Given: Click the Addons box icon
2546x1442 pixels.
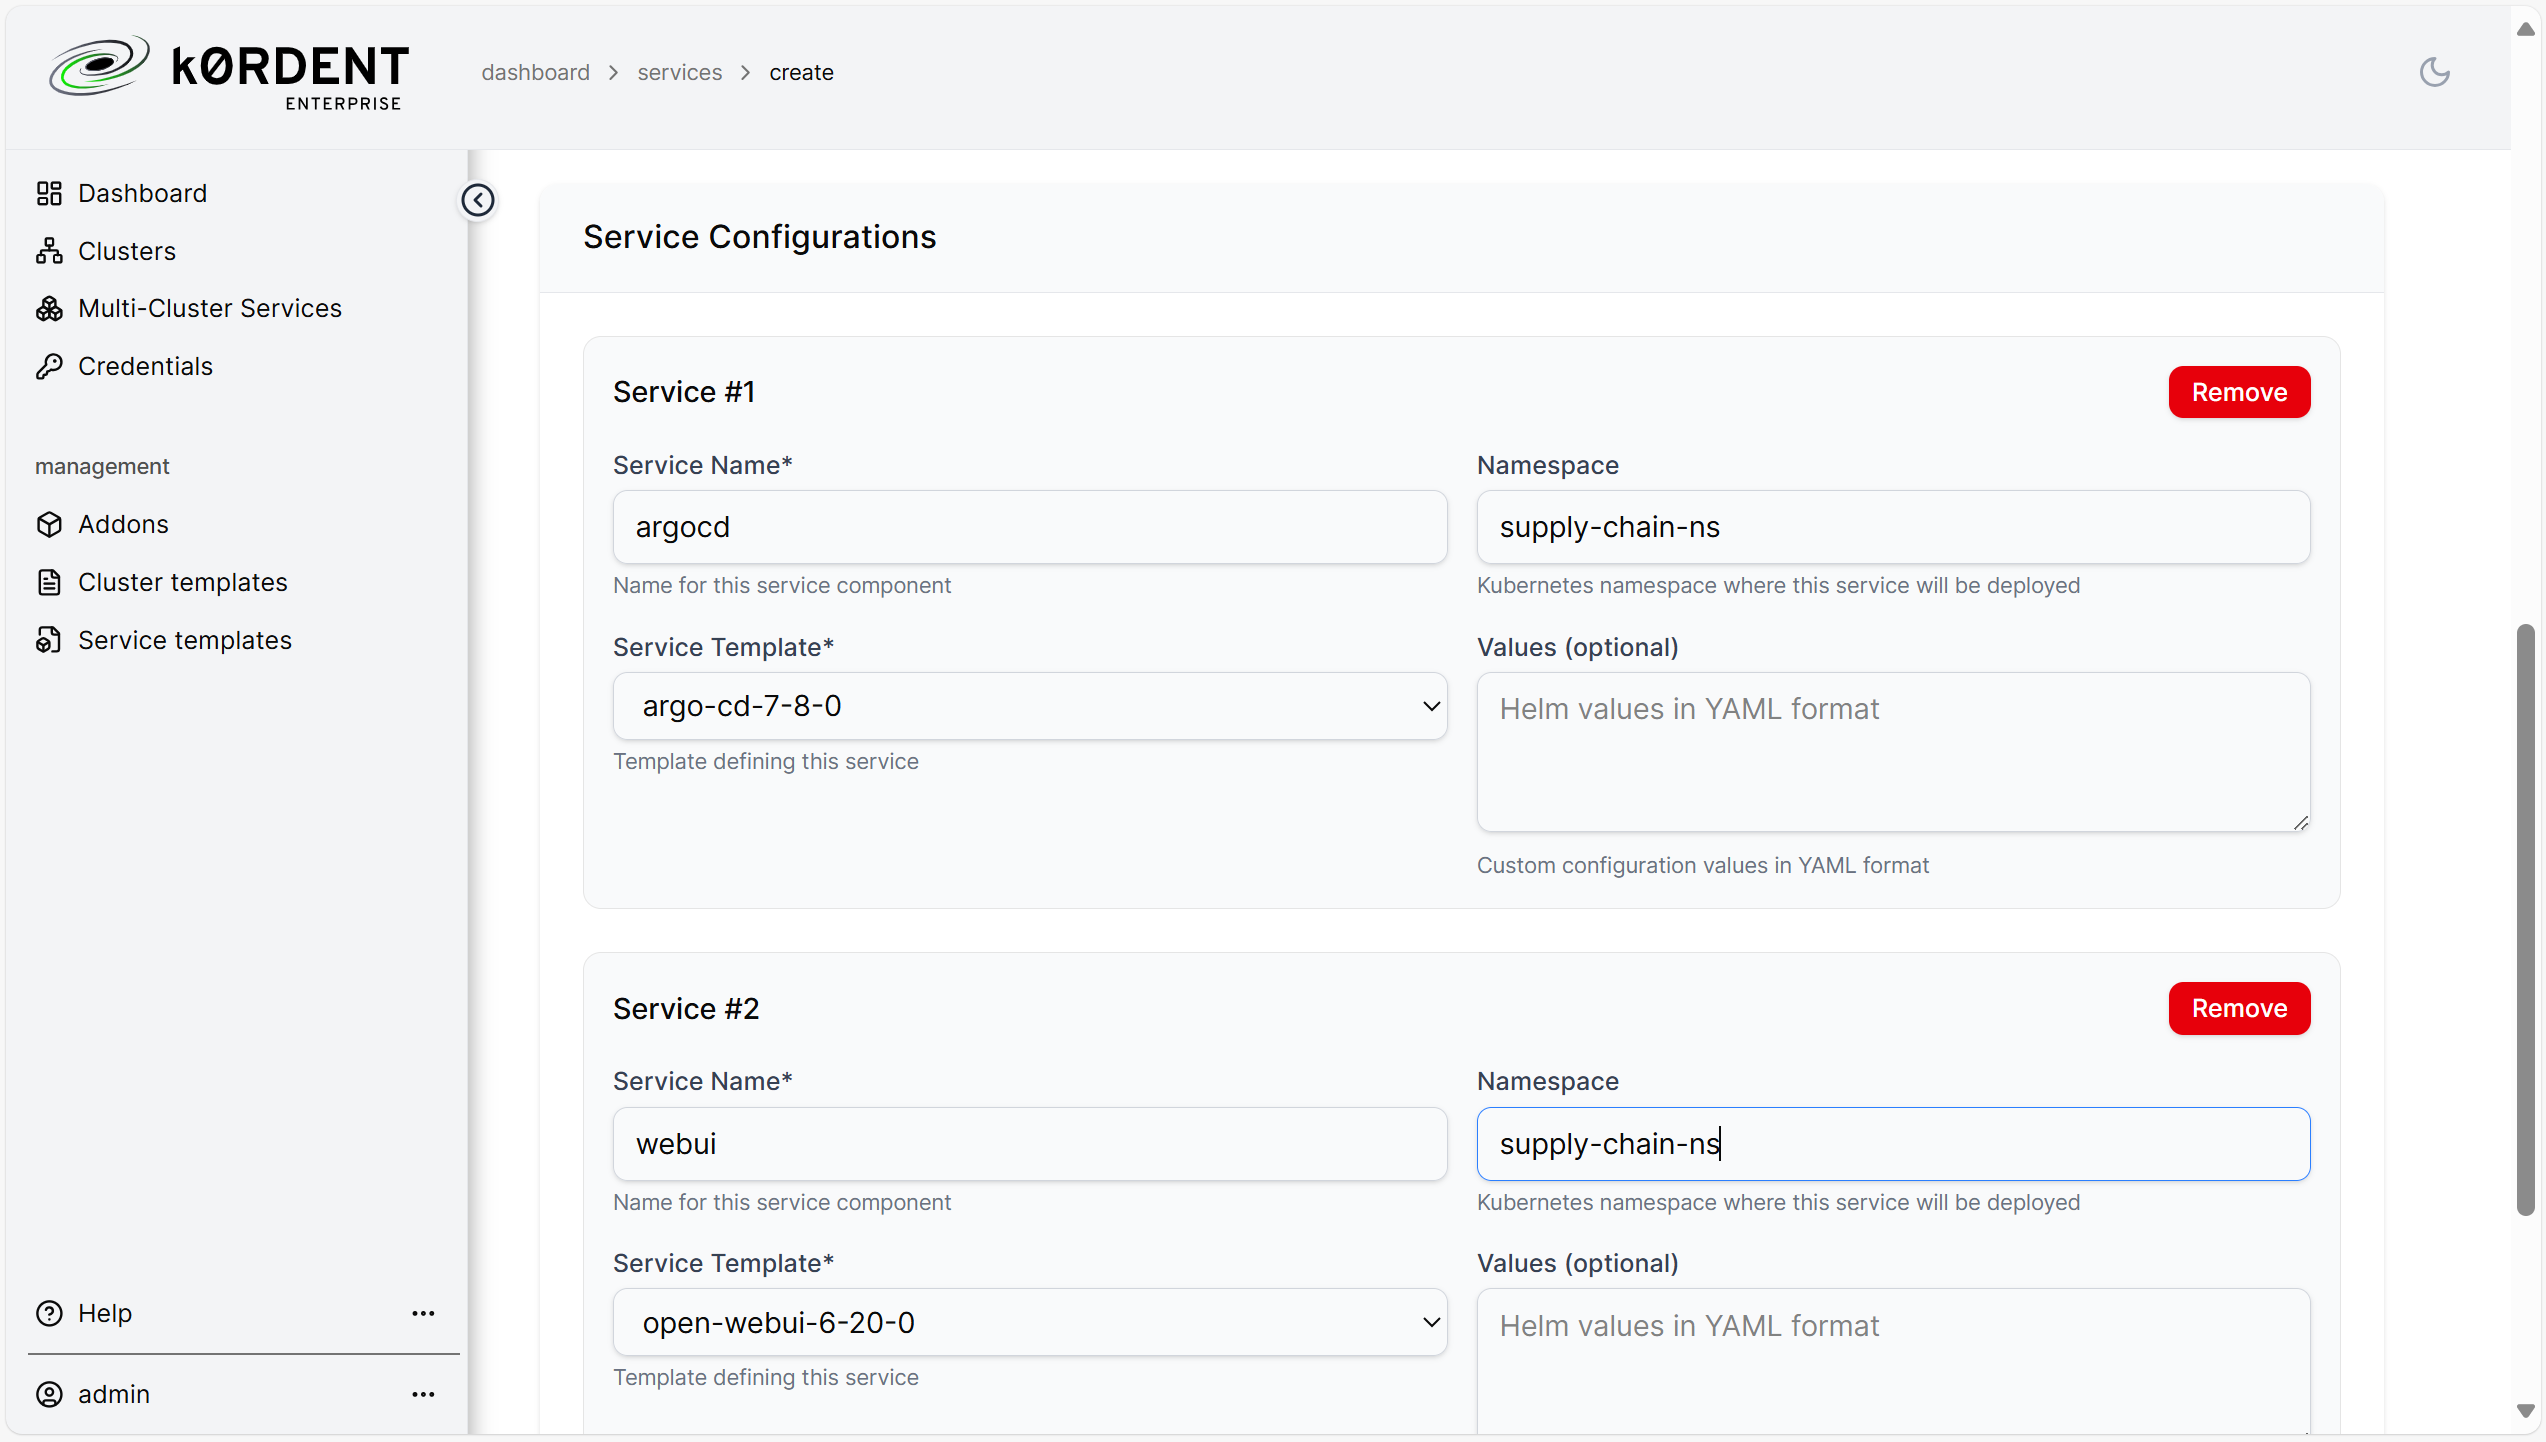Looking at the screenshot, I should pyautogui.click(x=49, y=524).
